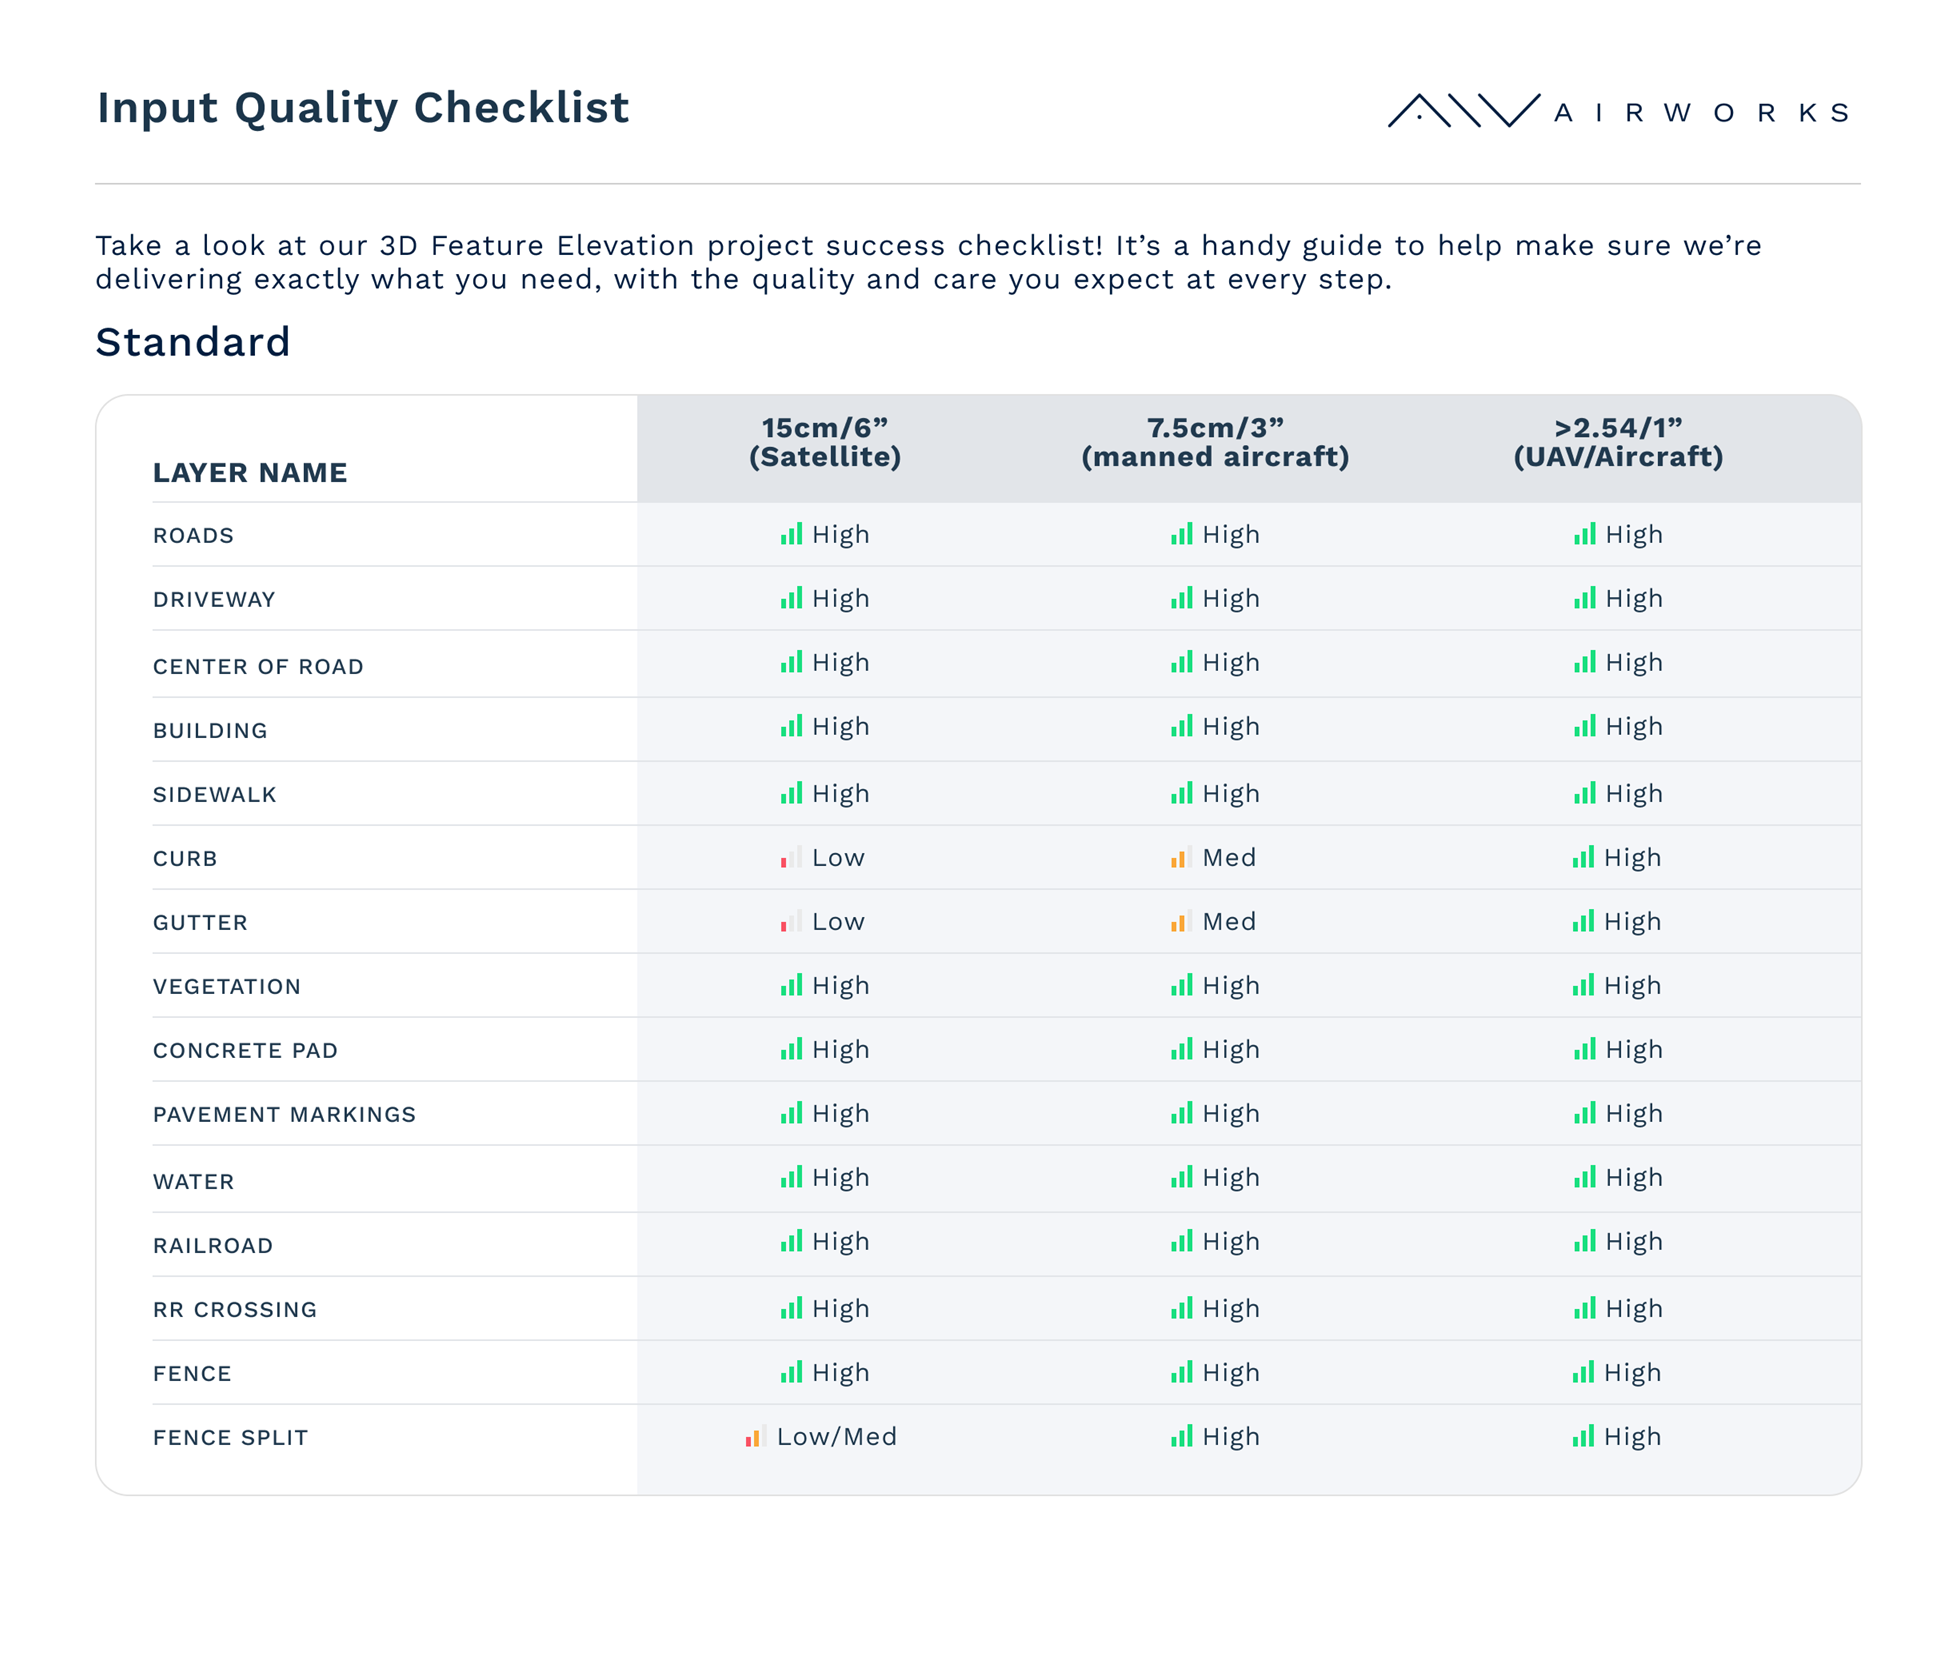The image size is (1948, 1673).
Task: Click the Low/Med bars icon for Fence Split
Action: 755,1437
